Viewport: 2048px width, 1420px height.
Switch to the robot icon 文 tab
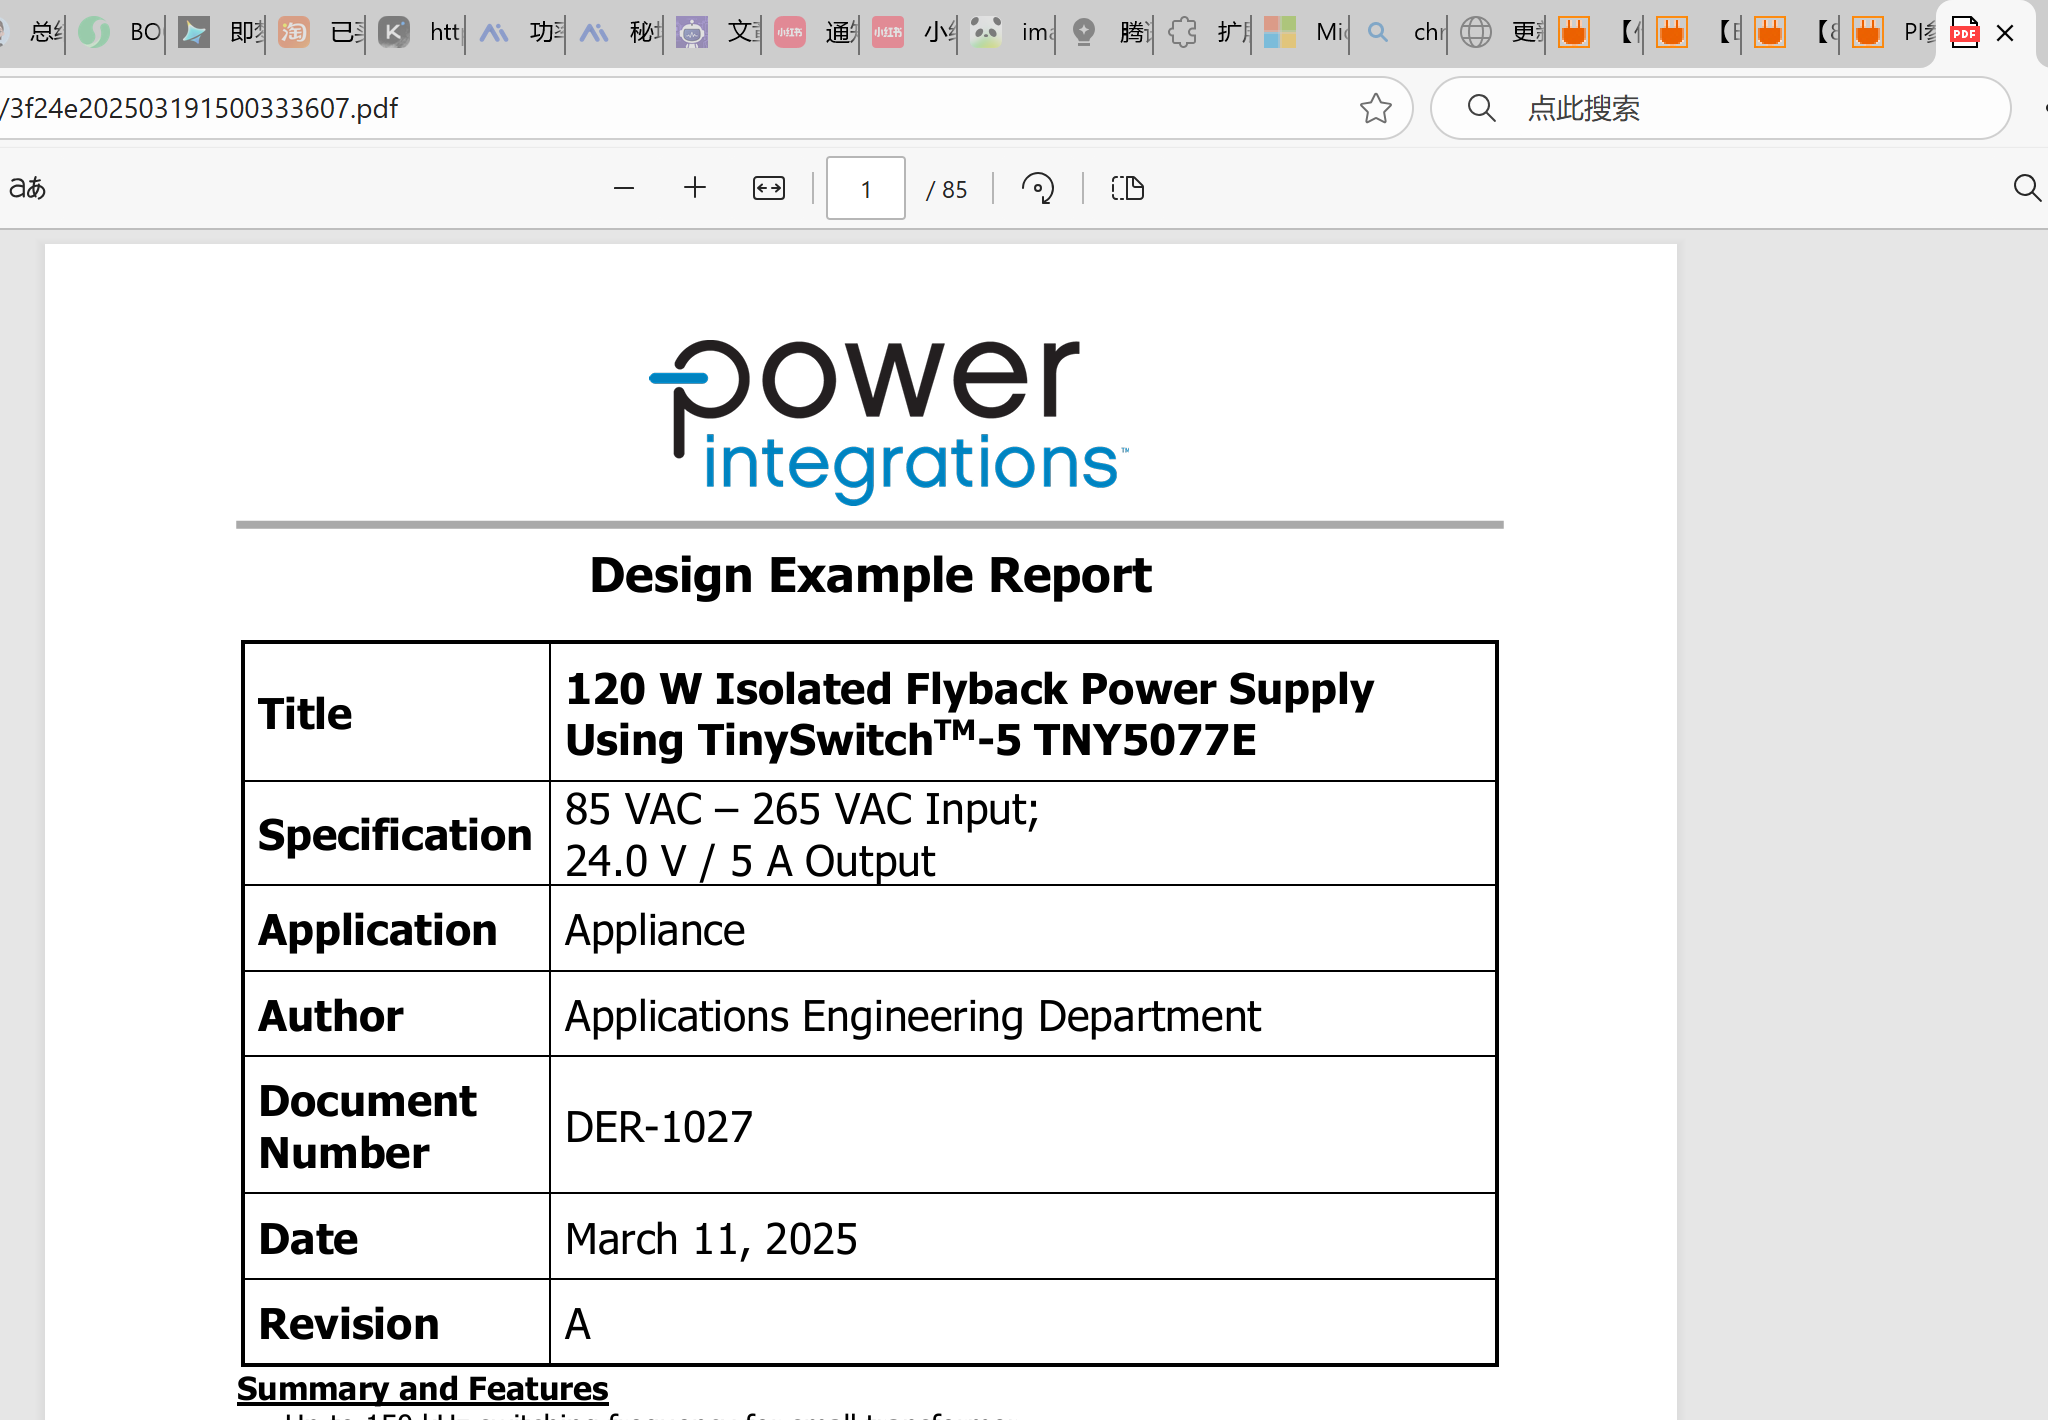click(718, 33)
